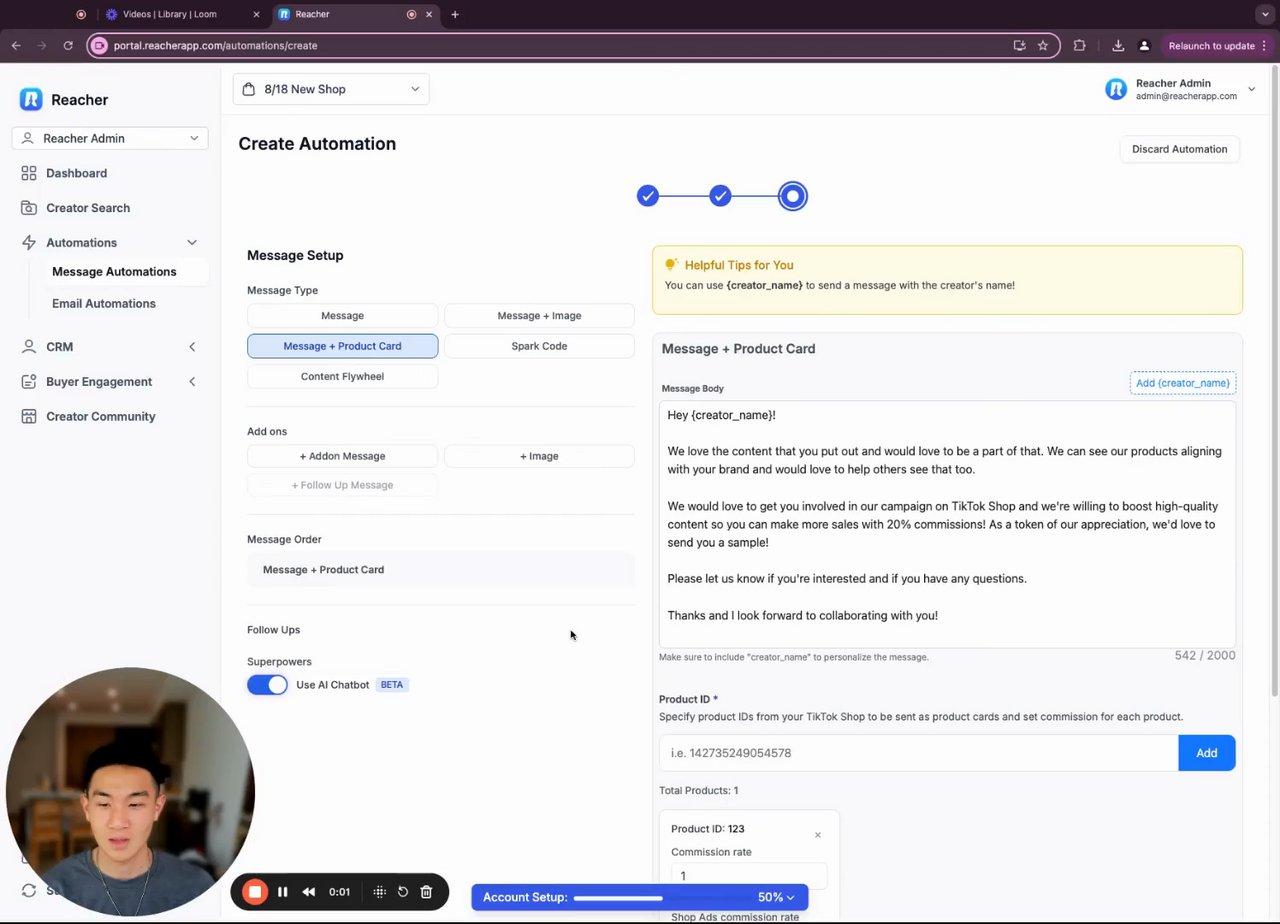
Task: Bookmark this page with the star icon
Action: (x=1043, y=45)
